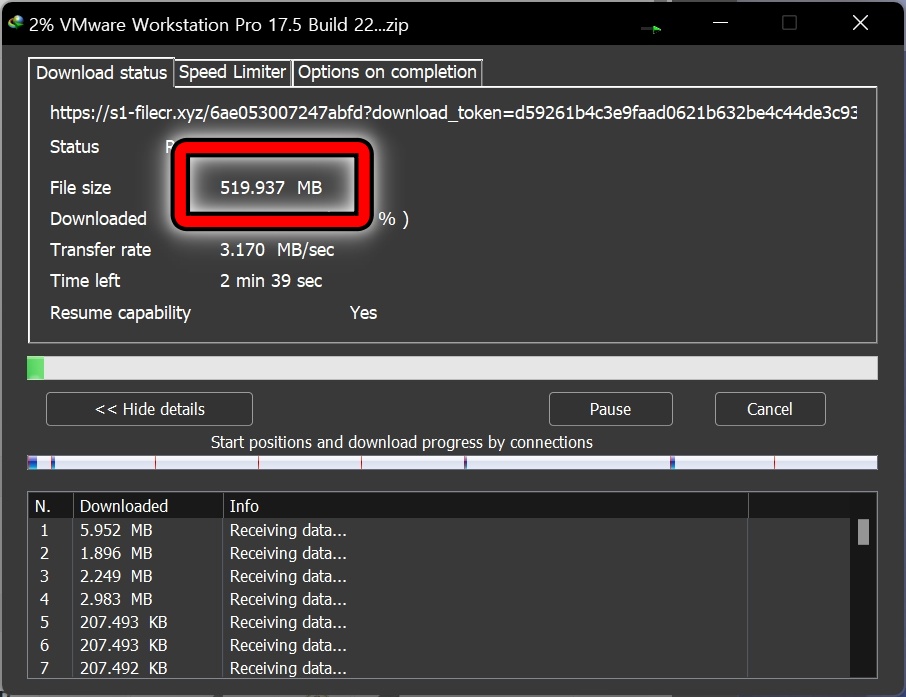Click Receiving data info in row 1
This screenshot has width=906, height=697.
point(288,530)
